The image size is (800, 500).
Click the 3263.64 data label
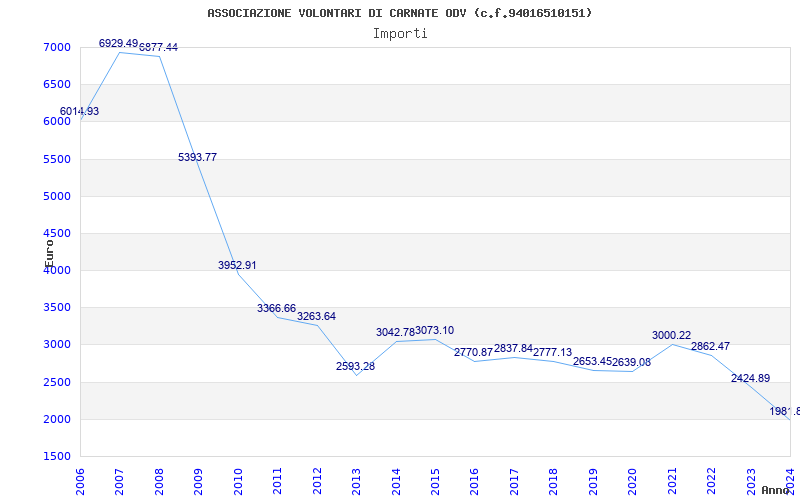(x=316, y=316)
